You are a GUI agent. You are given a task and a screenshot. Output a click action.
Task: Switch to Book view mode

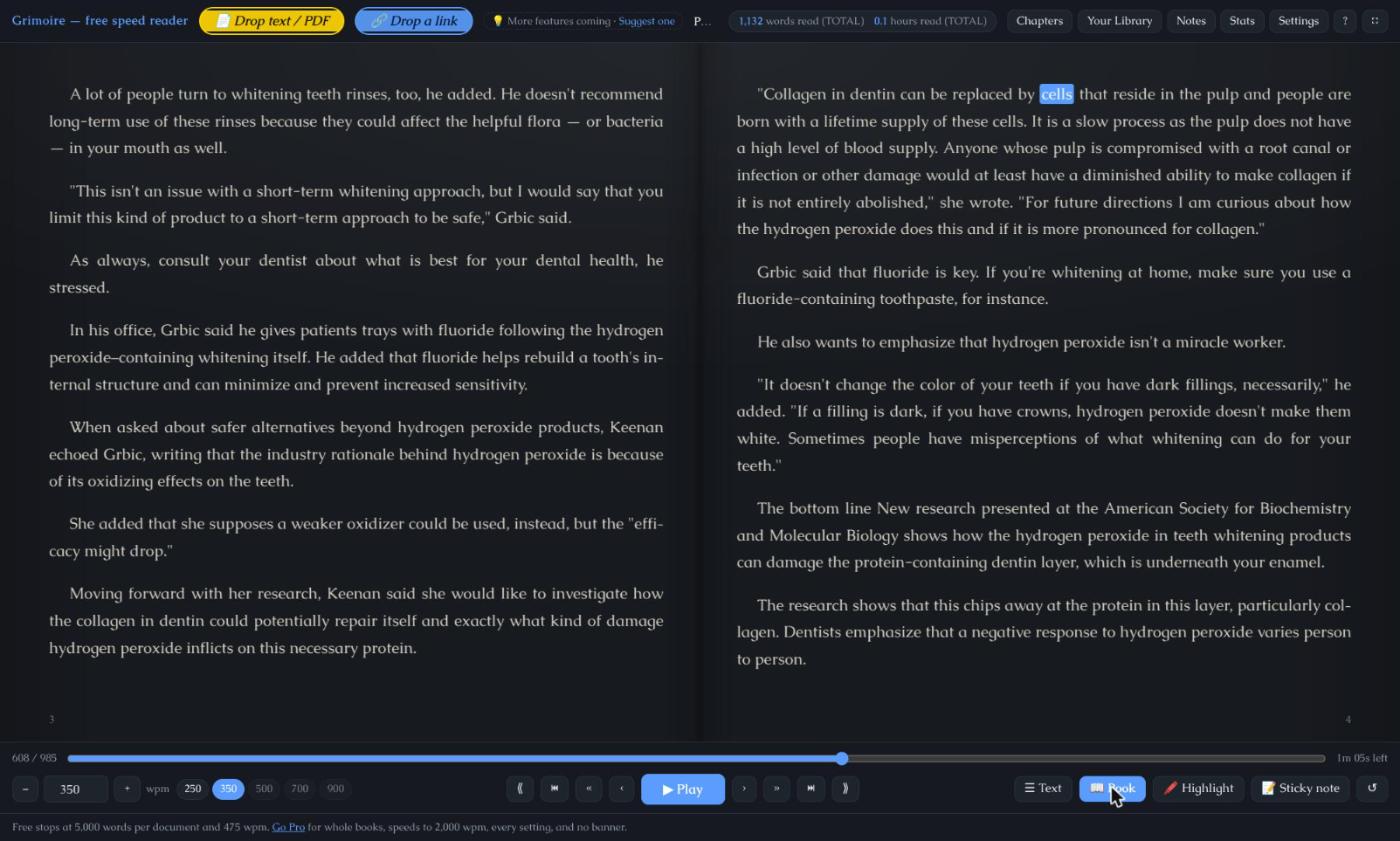tap(1112, 788)
